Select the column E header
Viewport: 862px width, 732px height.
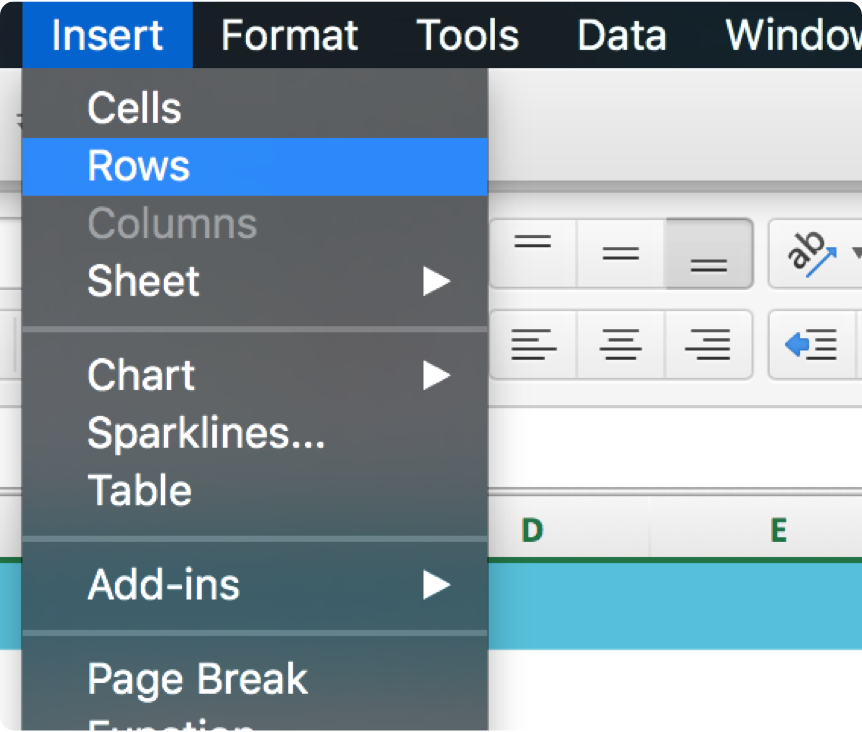point(778,529)
